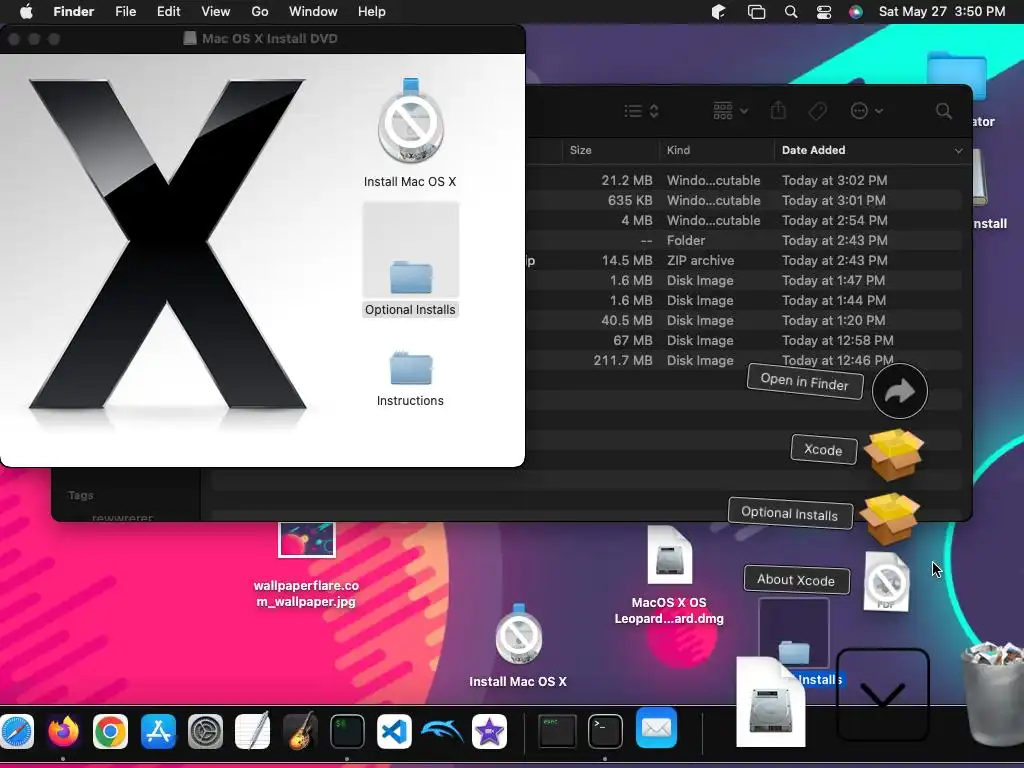Click the Tags icon in Finder toolbar
Image resolution: width=1024 pixels, height=768 pixels.
coord(818,111)
